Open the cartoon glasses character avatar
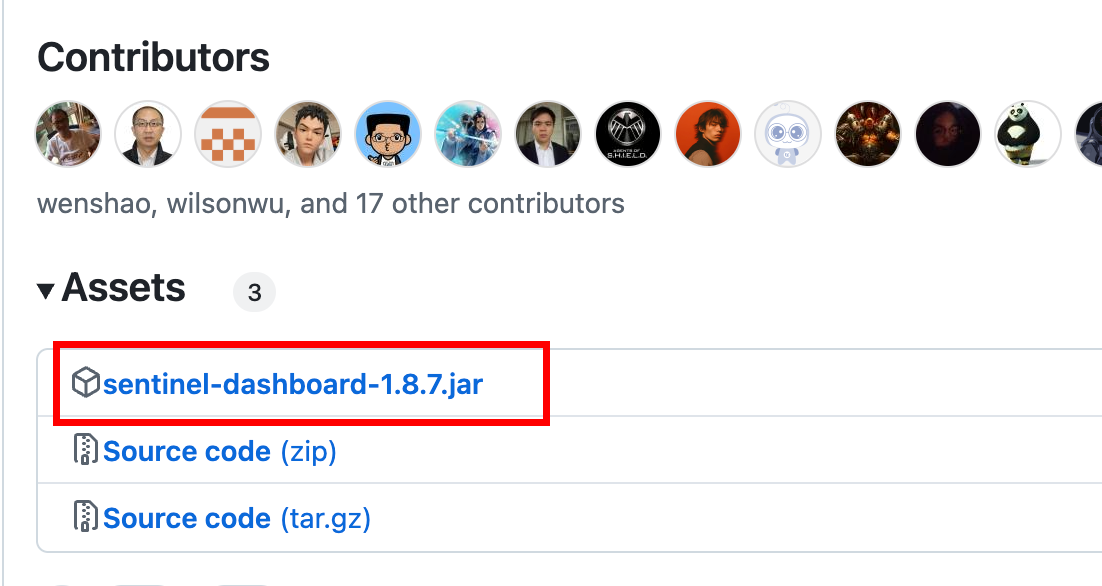 pyautogui.click(x=388, y=134)
